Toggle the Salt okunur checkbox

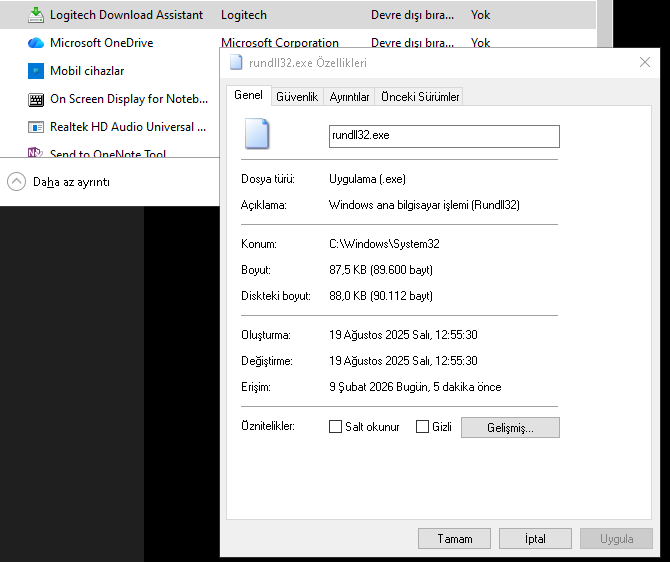point(335,427)
